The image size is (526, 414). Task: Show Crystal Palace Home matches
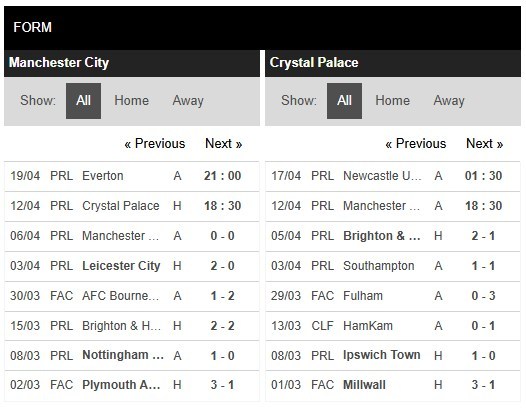tap(392, 101)
